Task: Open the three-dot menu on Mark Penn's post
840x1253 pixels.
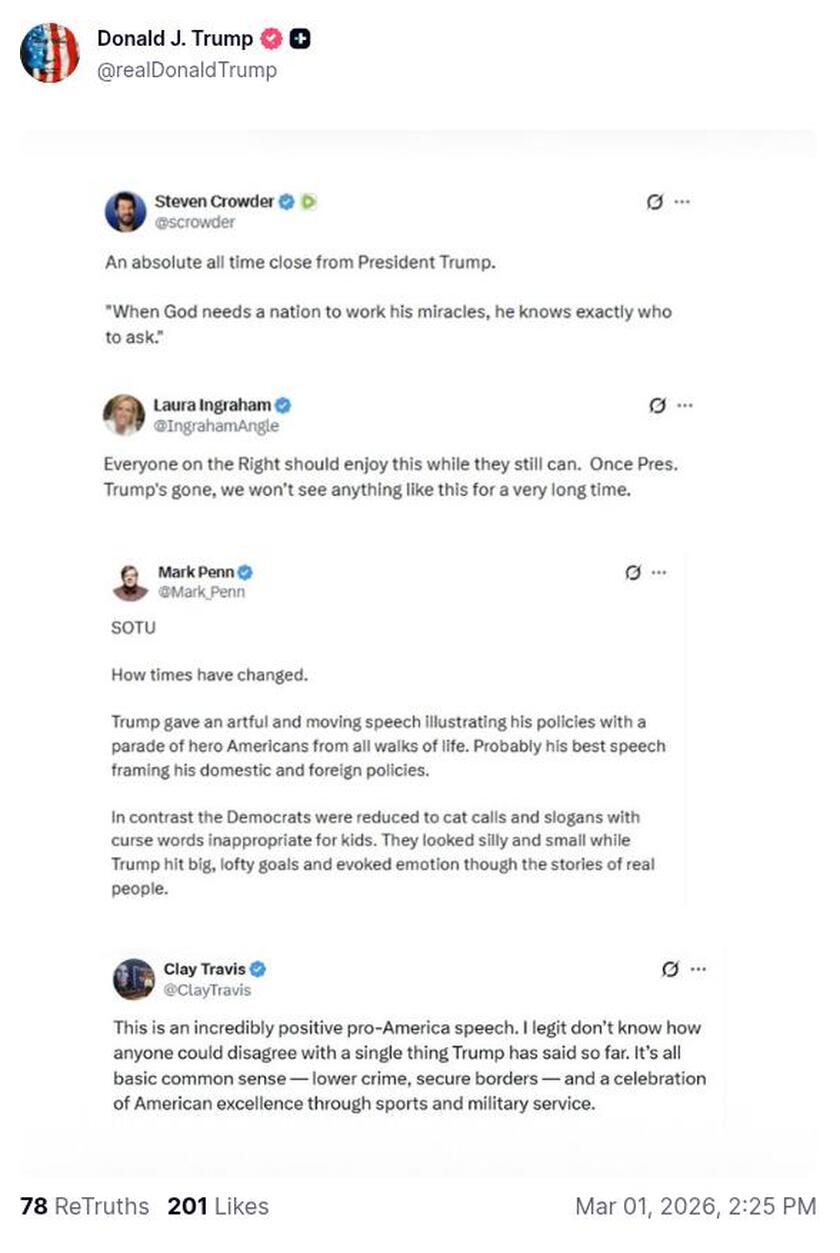Action: click(x=659, y=572)
